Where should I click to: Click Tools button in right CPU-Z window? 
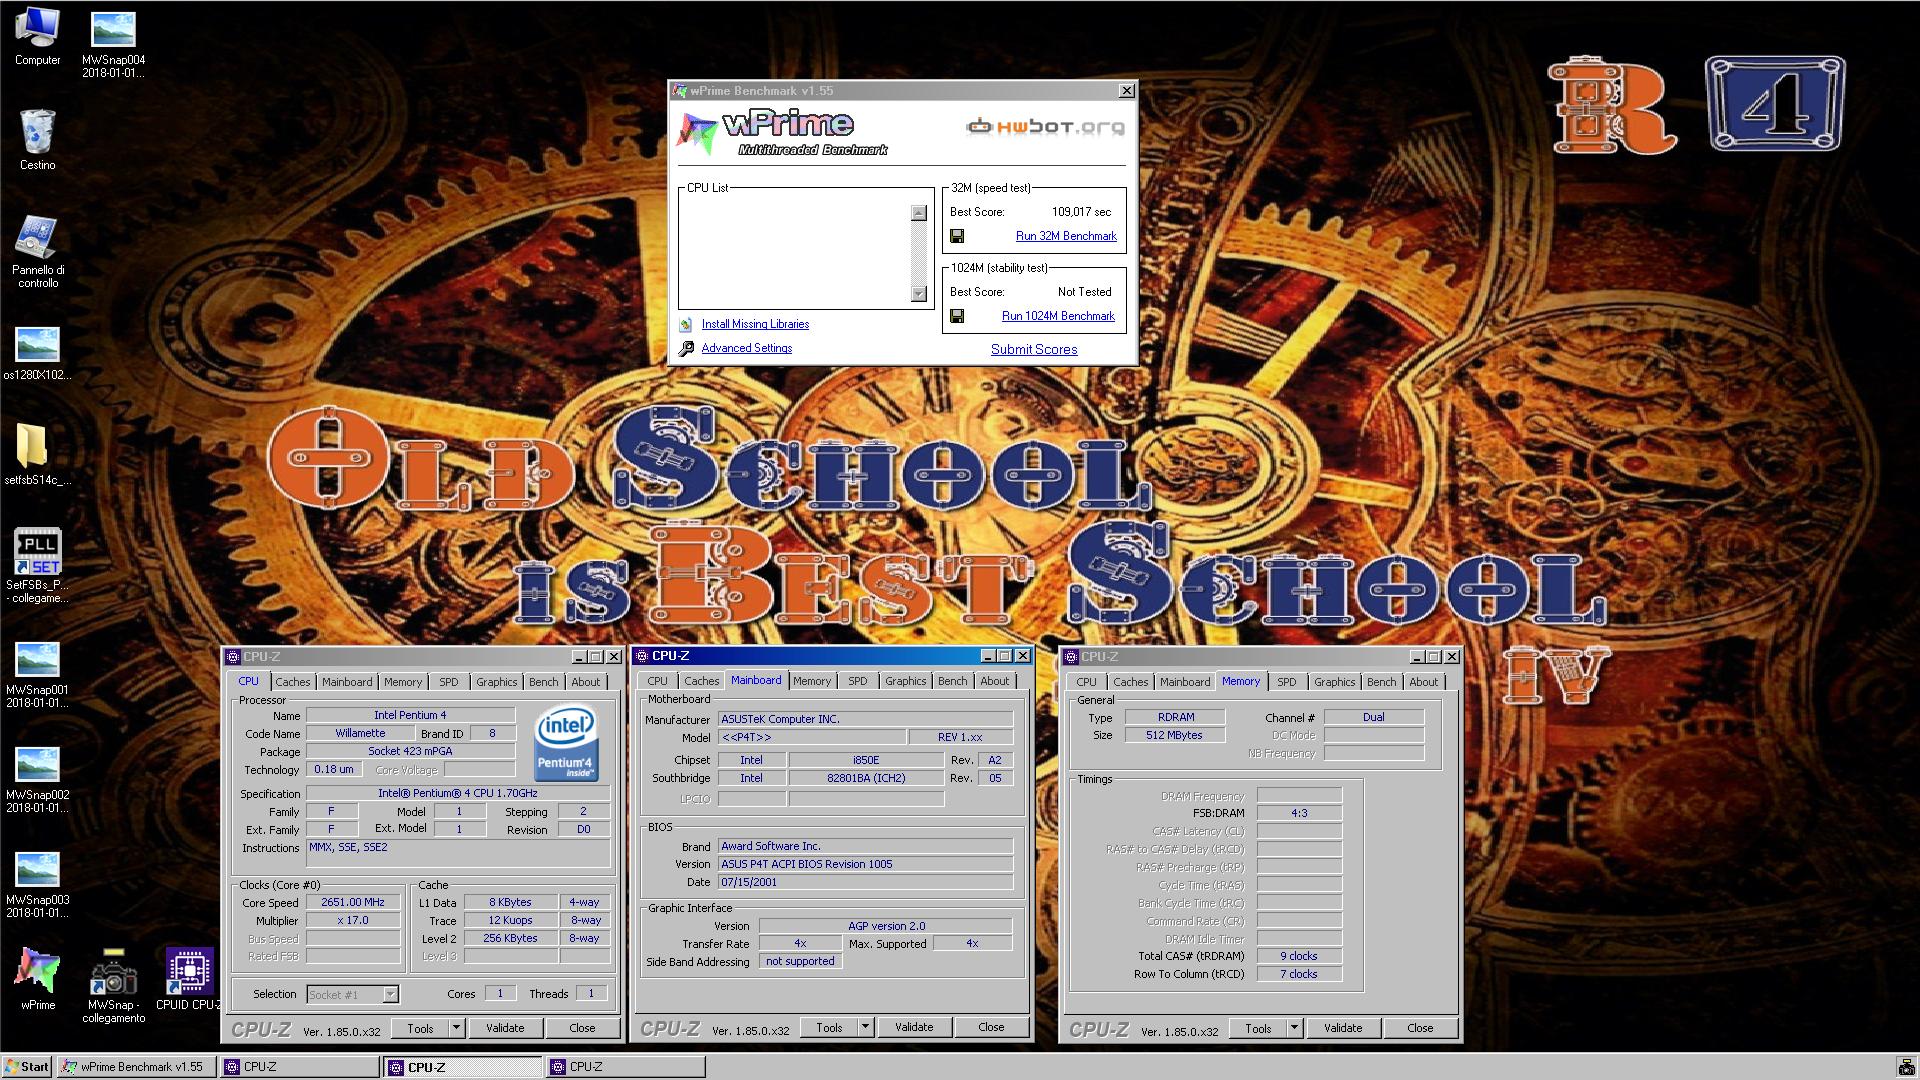coord(1258,1028)
